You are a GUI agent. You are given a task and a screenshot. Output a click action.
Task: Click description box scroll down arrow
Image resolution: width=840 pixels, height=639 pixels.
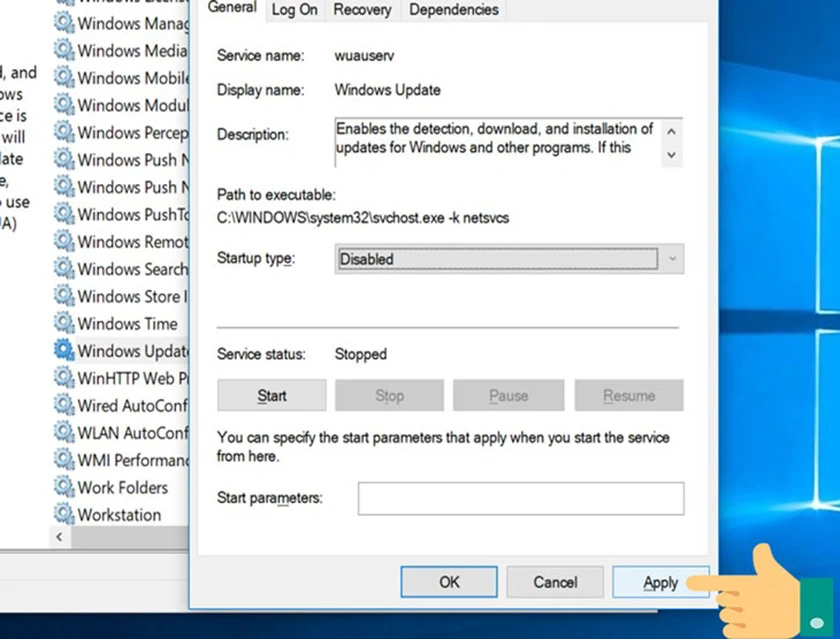point(672,155)
